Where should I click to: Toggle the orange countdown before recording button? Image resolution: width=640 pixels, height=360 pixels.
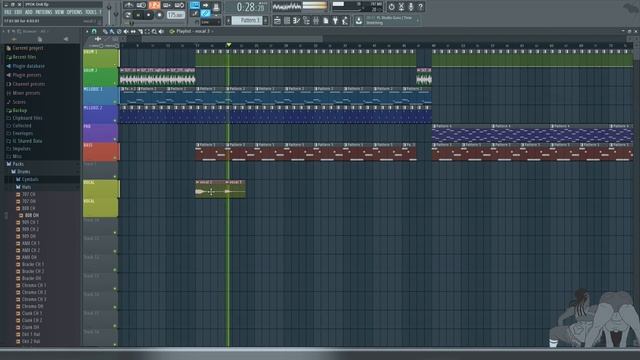click(154, 5)
